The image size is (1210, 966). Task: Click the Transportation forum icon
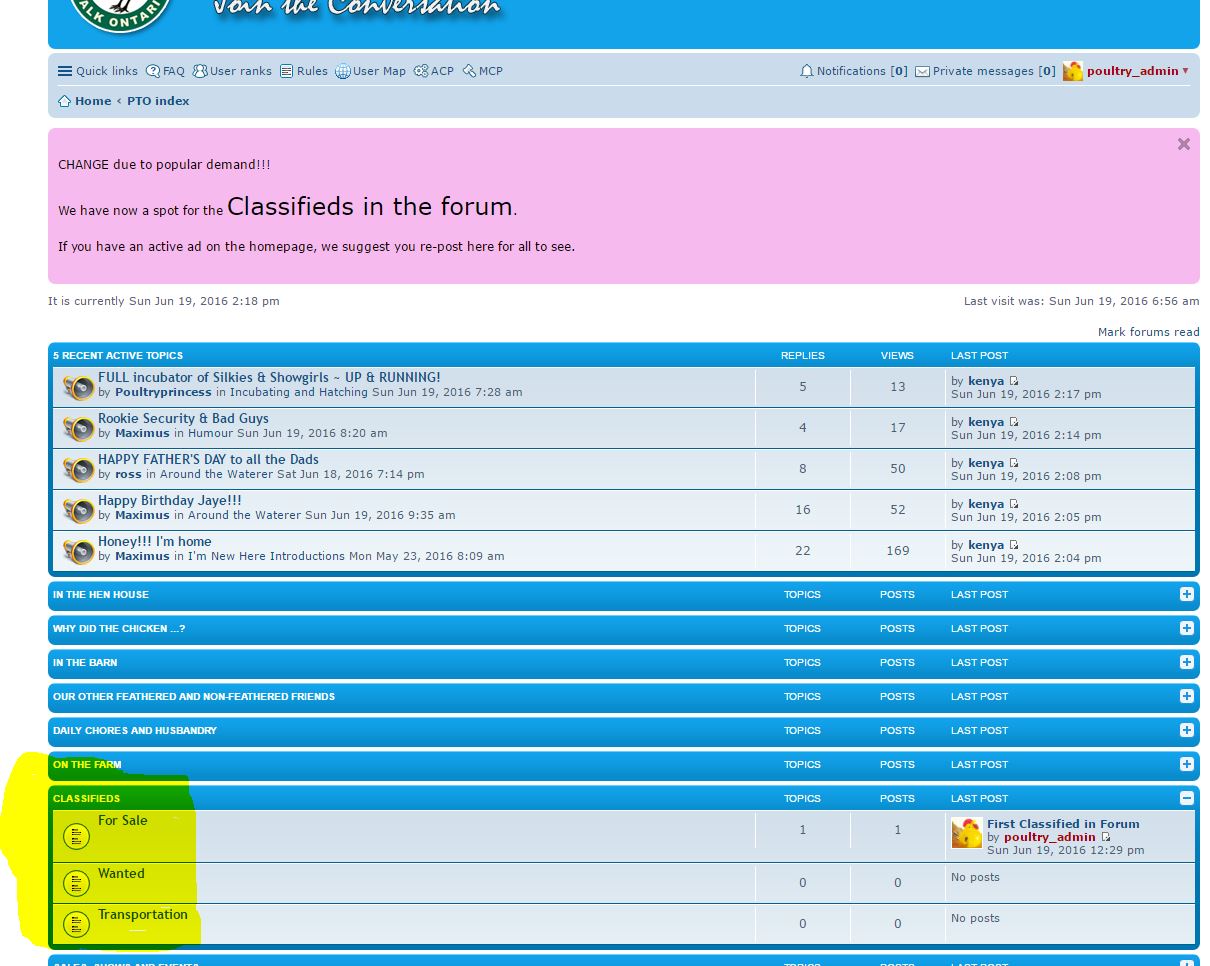click(77, 923)
